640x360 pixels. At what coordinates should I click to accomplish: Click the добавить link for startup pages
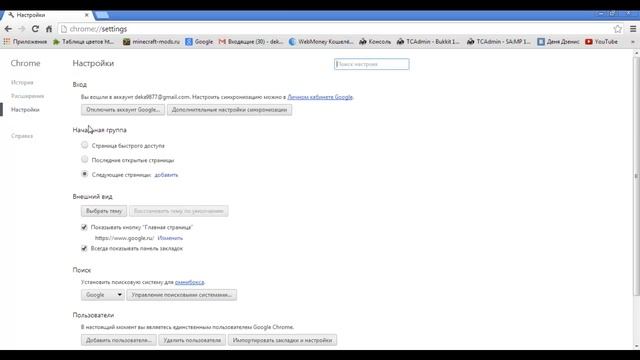point(166,175)
